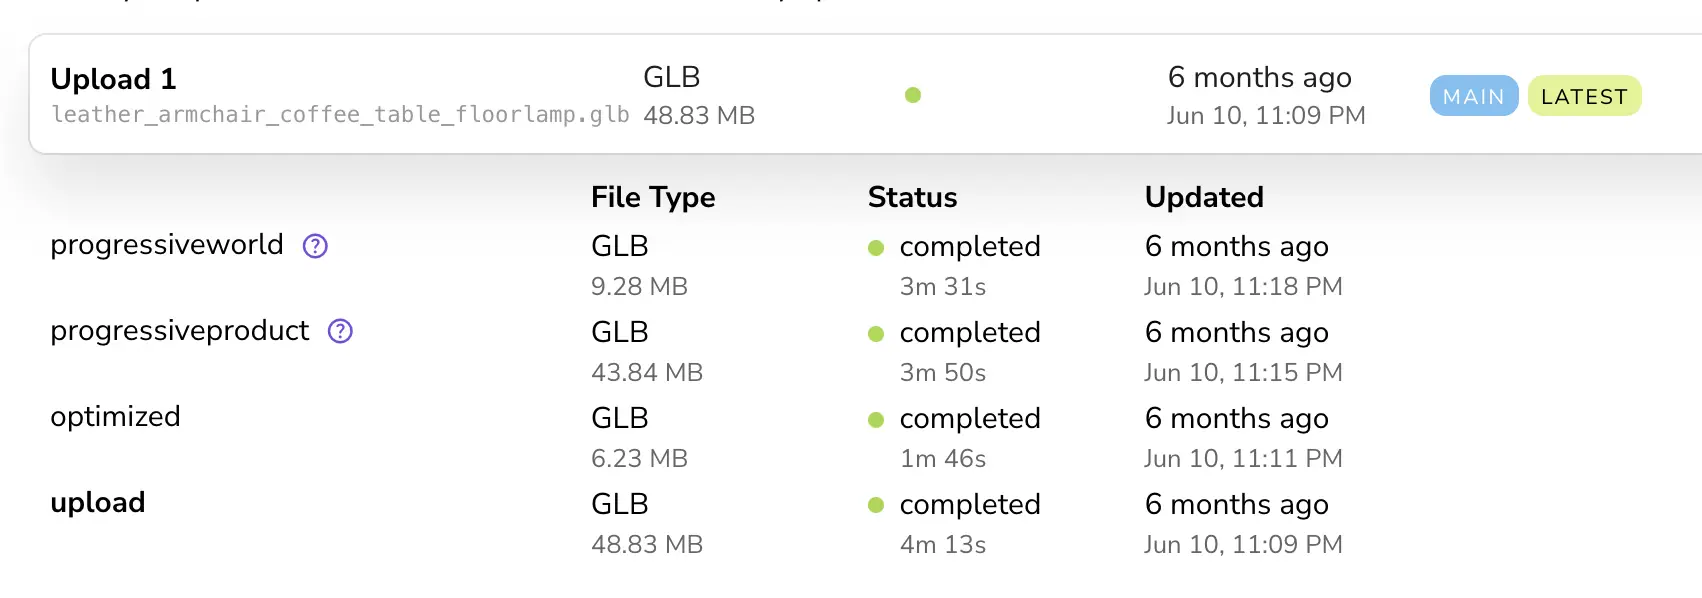This screenshot has width=1702, height=598.
Task: Click the help icon next to progressiveworld
Action: click(x=315, y=246)
